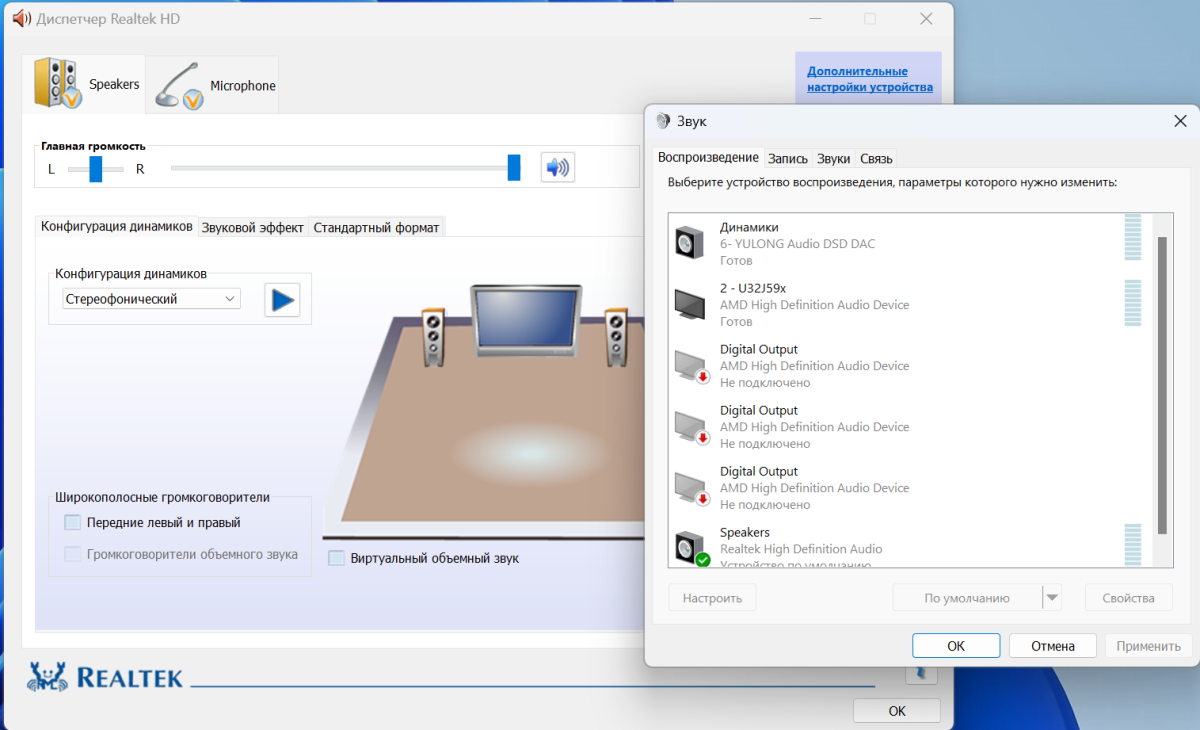
Task: Click the 6- YULONG Audio DSD DAC text
Action: [798, 244]
